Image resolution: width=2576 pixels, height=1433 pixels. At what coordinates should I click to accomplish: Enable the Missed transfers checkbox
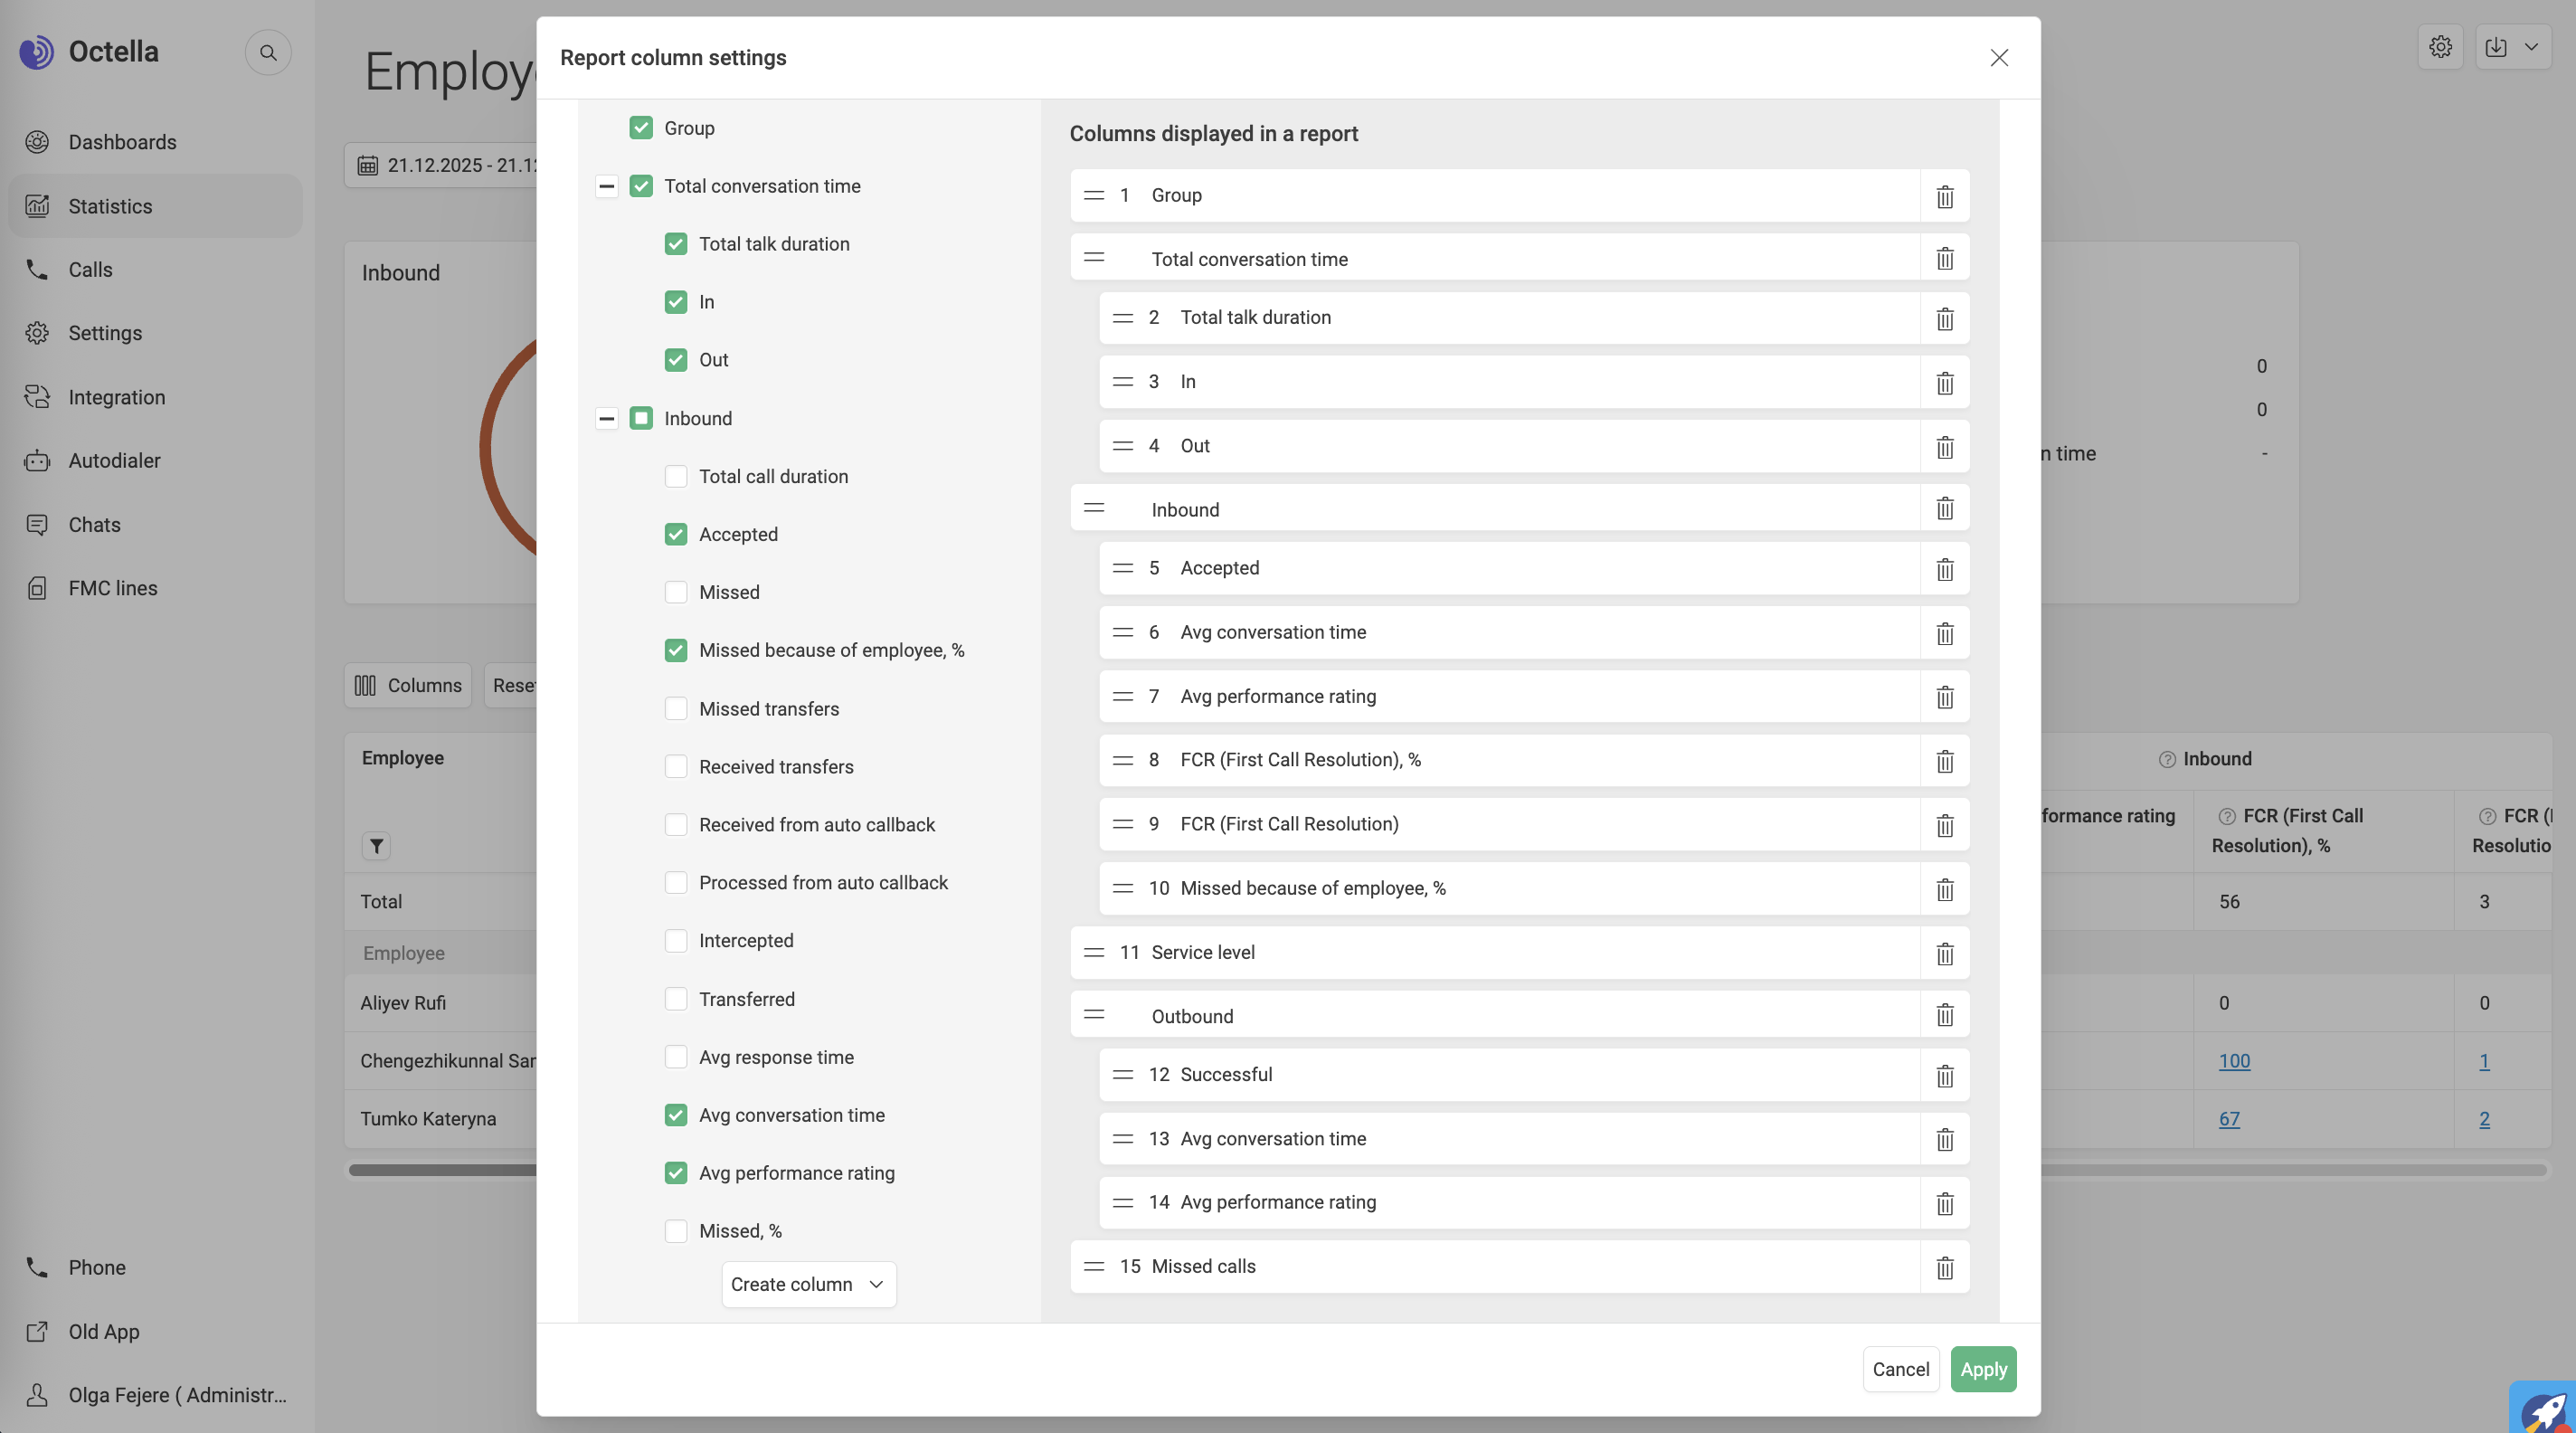[676, 709]
